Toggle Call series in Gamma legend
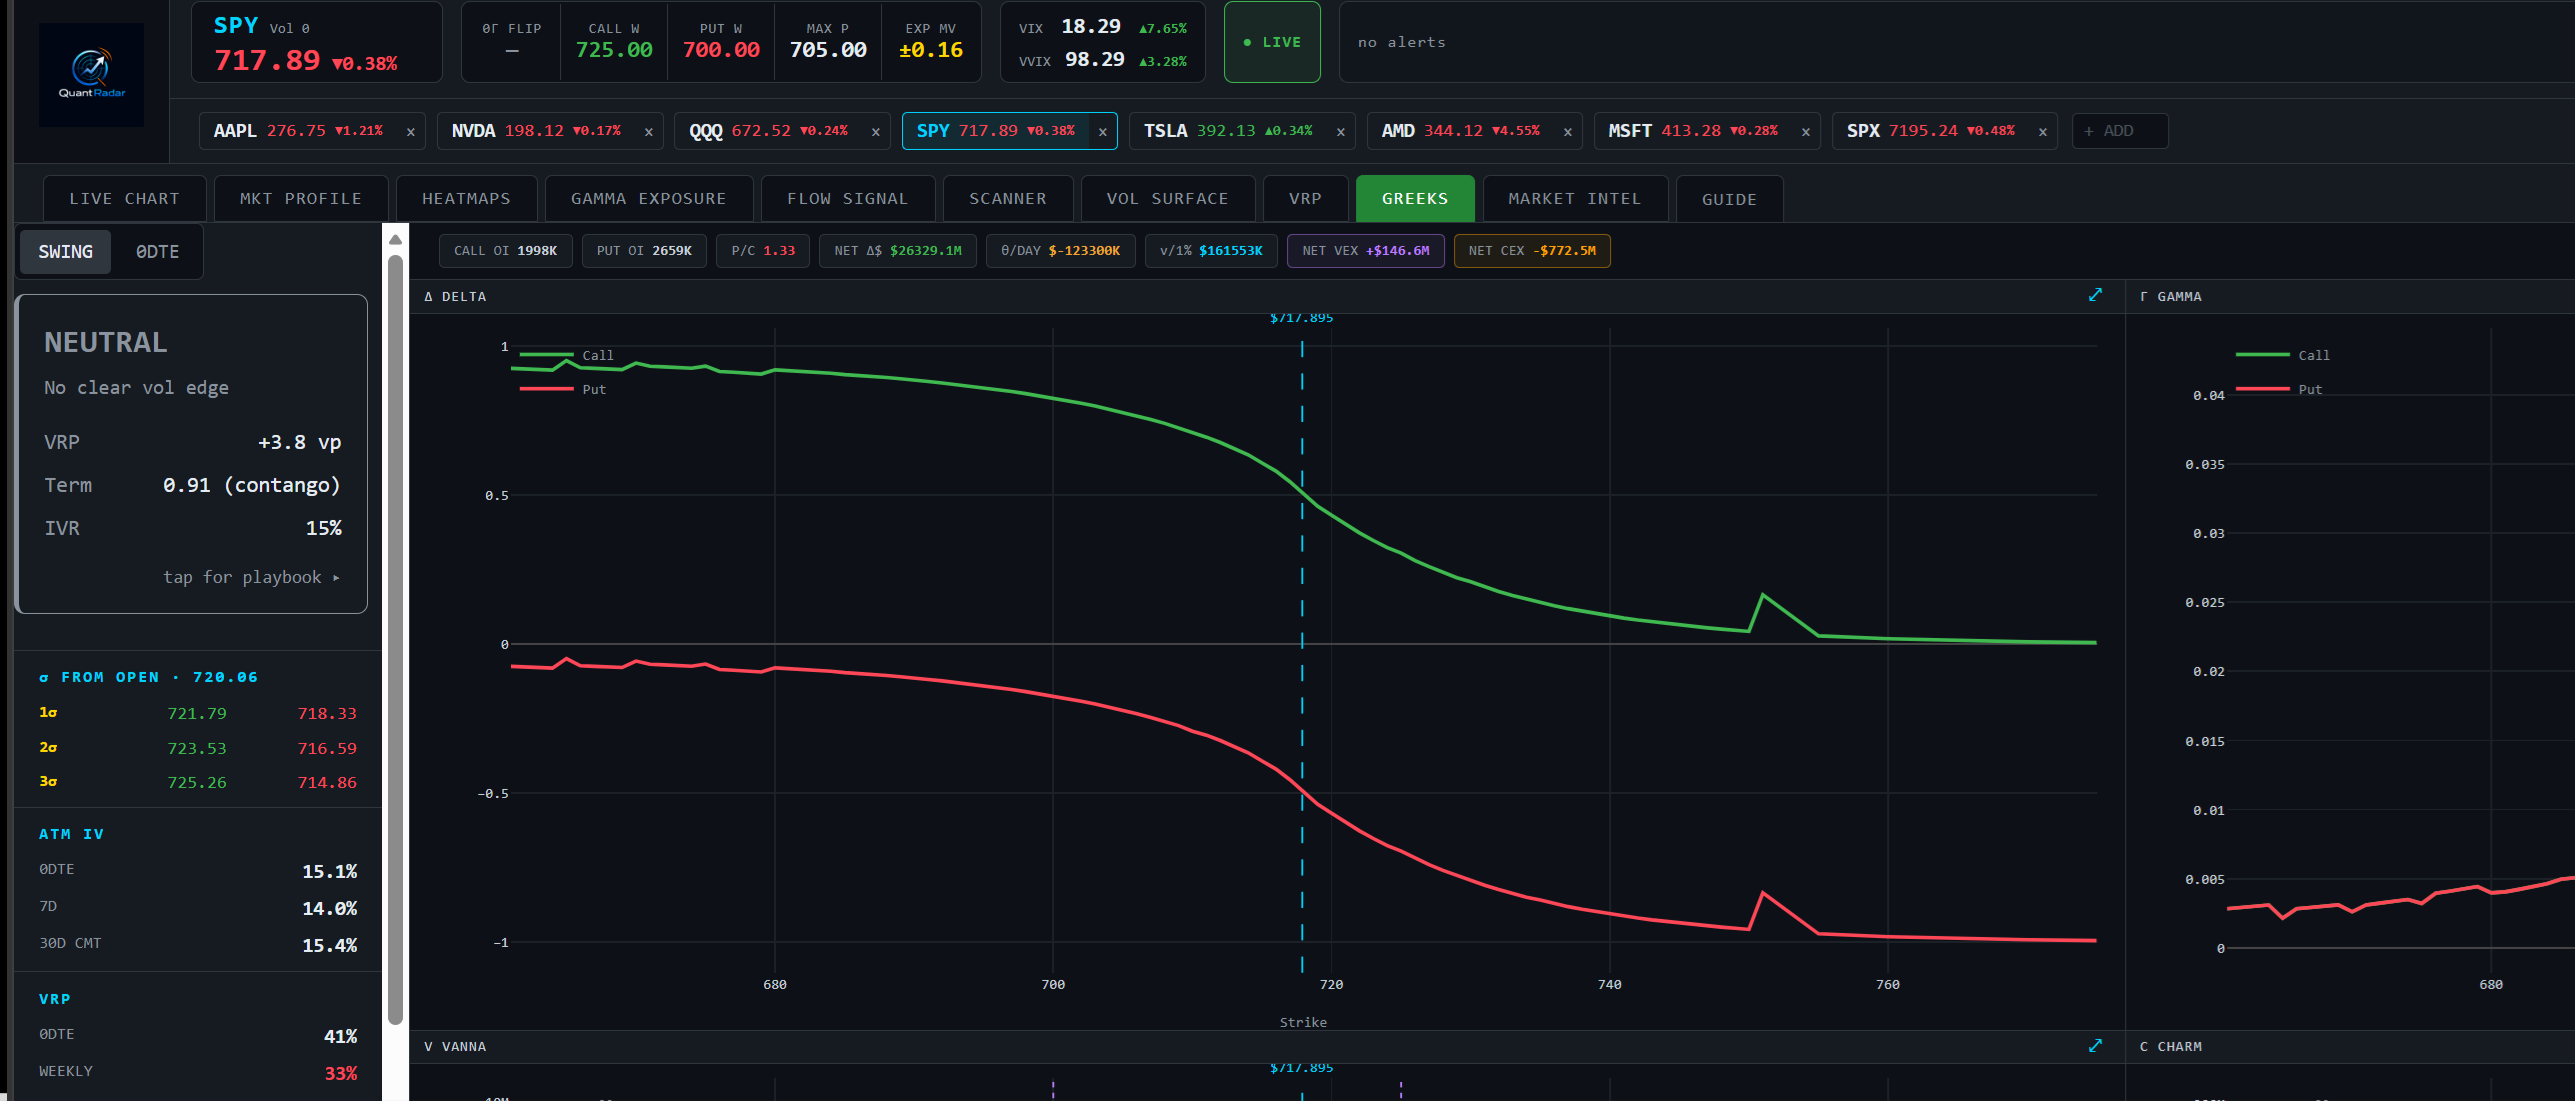The image size is (2575, 1101). pyautogui.click(x=2283, y=355)
